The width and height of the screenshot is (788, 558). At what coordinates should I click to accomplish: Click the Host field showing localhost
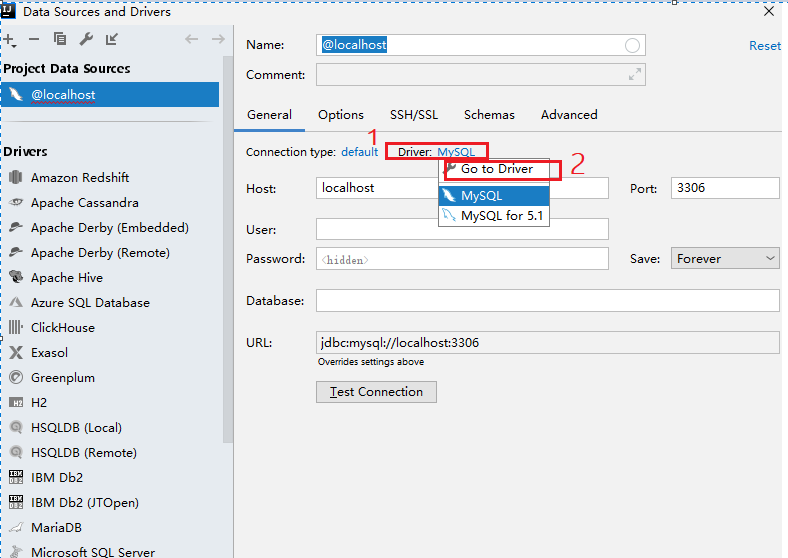462,188
